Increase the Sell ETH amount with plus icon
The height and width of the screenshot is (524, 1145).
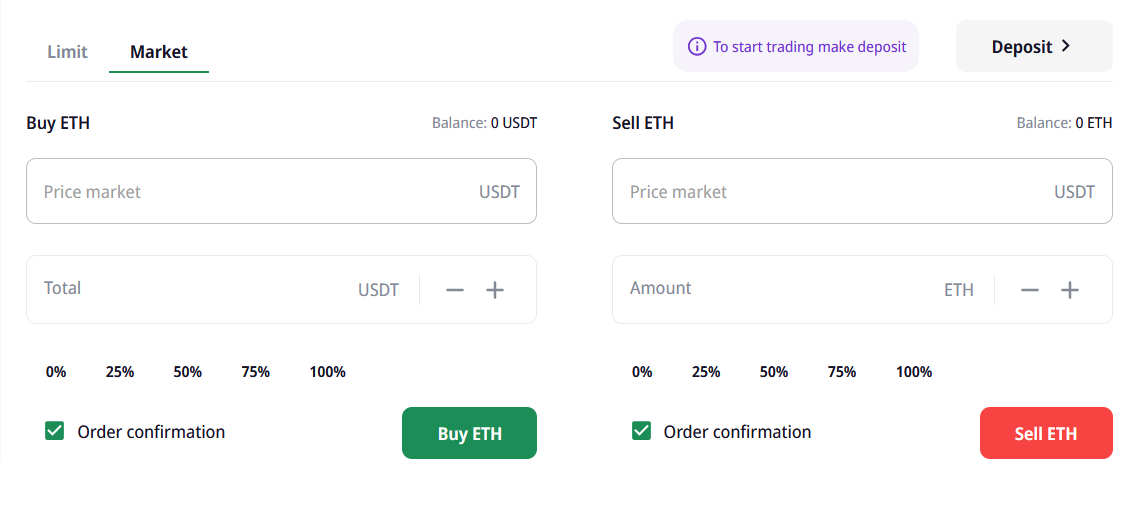[x=1070, y=290]
